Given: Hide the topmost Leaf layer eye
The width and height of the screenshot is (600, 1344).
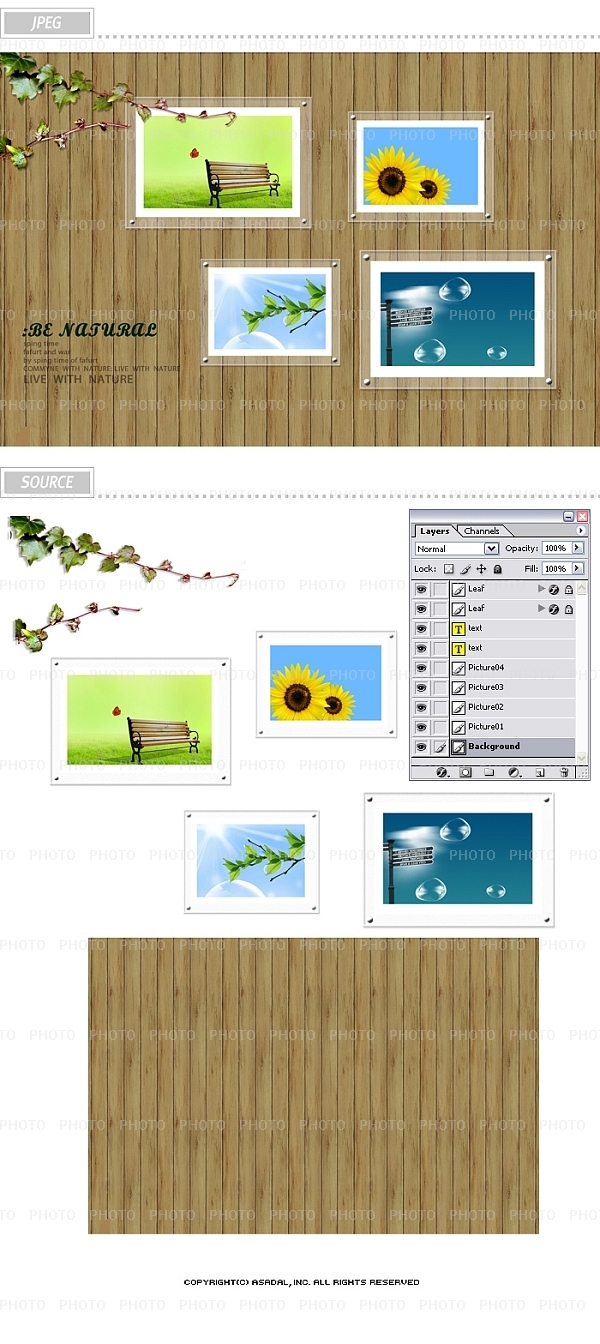Looking at the screenshot, I should coord(421,589).
